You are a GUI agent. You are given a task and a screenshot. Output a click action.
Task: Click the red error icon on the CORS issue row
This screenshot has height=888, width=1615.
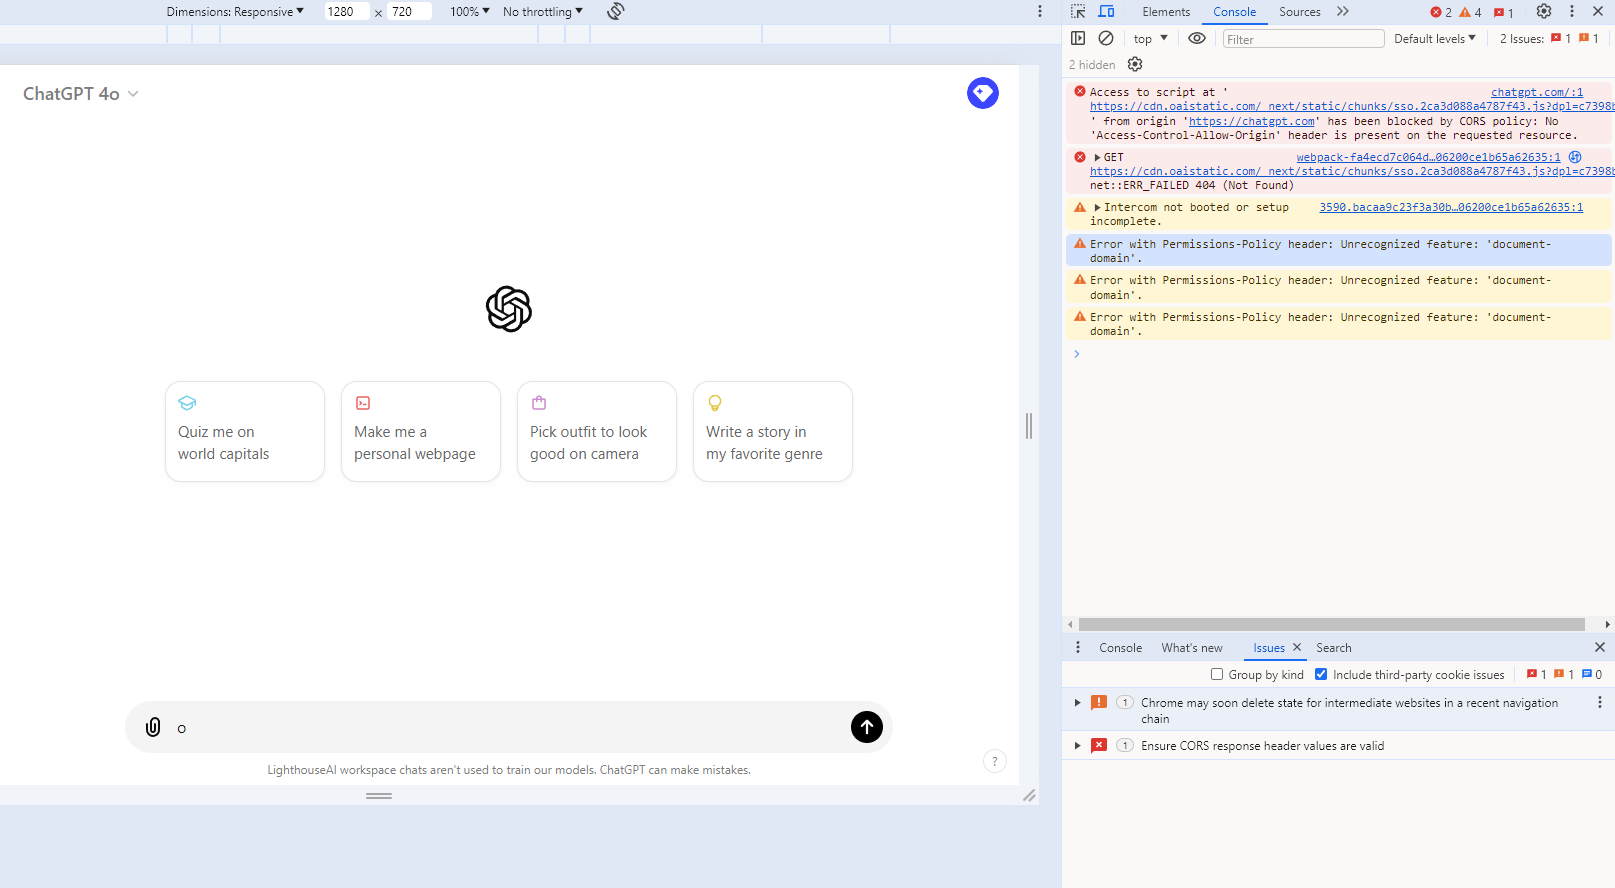click(1099, 745)
